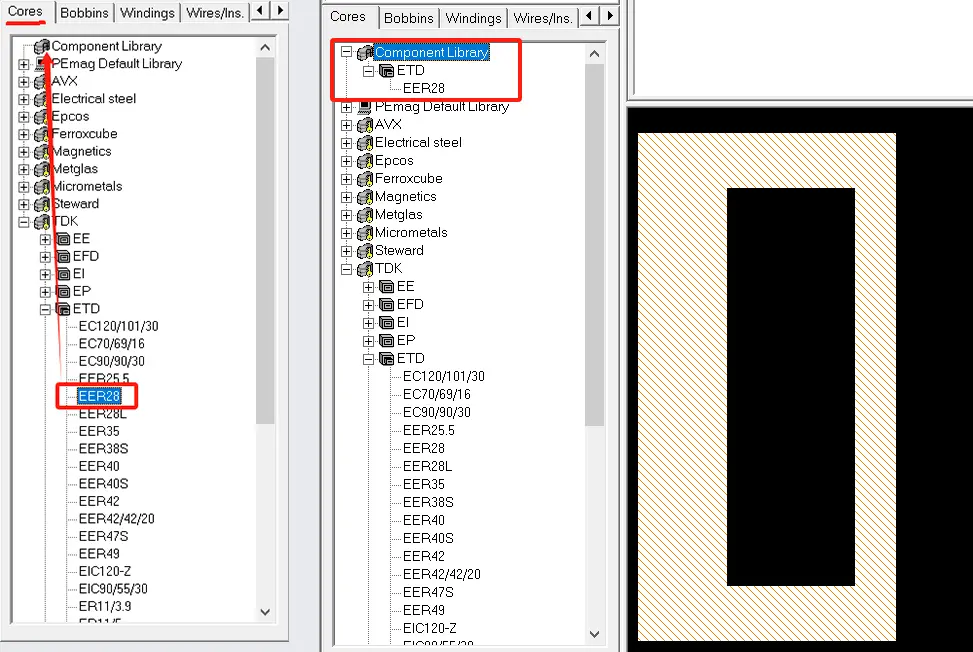Collapse the TDK node in left panel
Image resolution: width=973 pixels, height=652 pixels.
point(24,221)
